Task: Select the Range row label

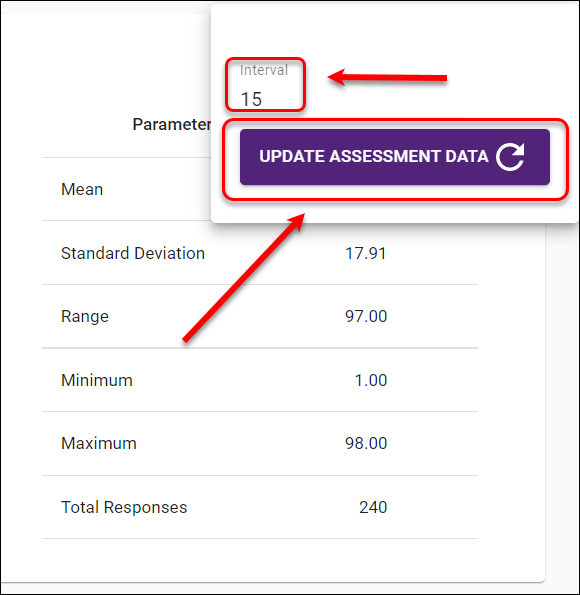Action: tap(85, 316)
